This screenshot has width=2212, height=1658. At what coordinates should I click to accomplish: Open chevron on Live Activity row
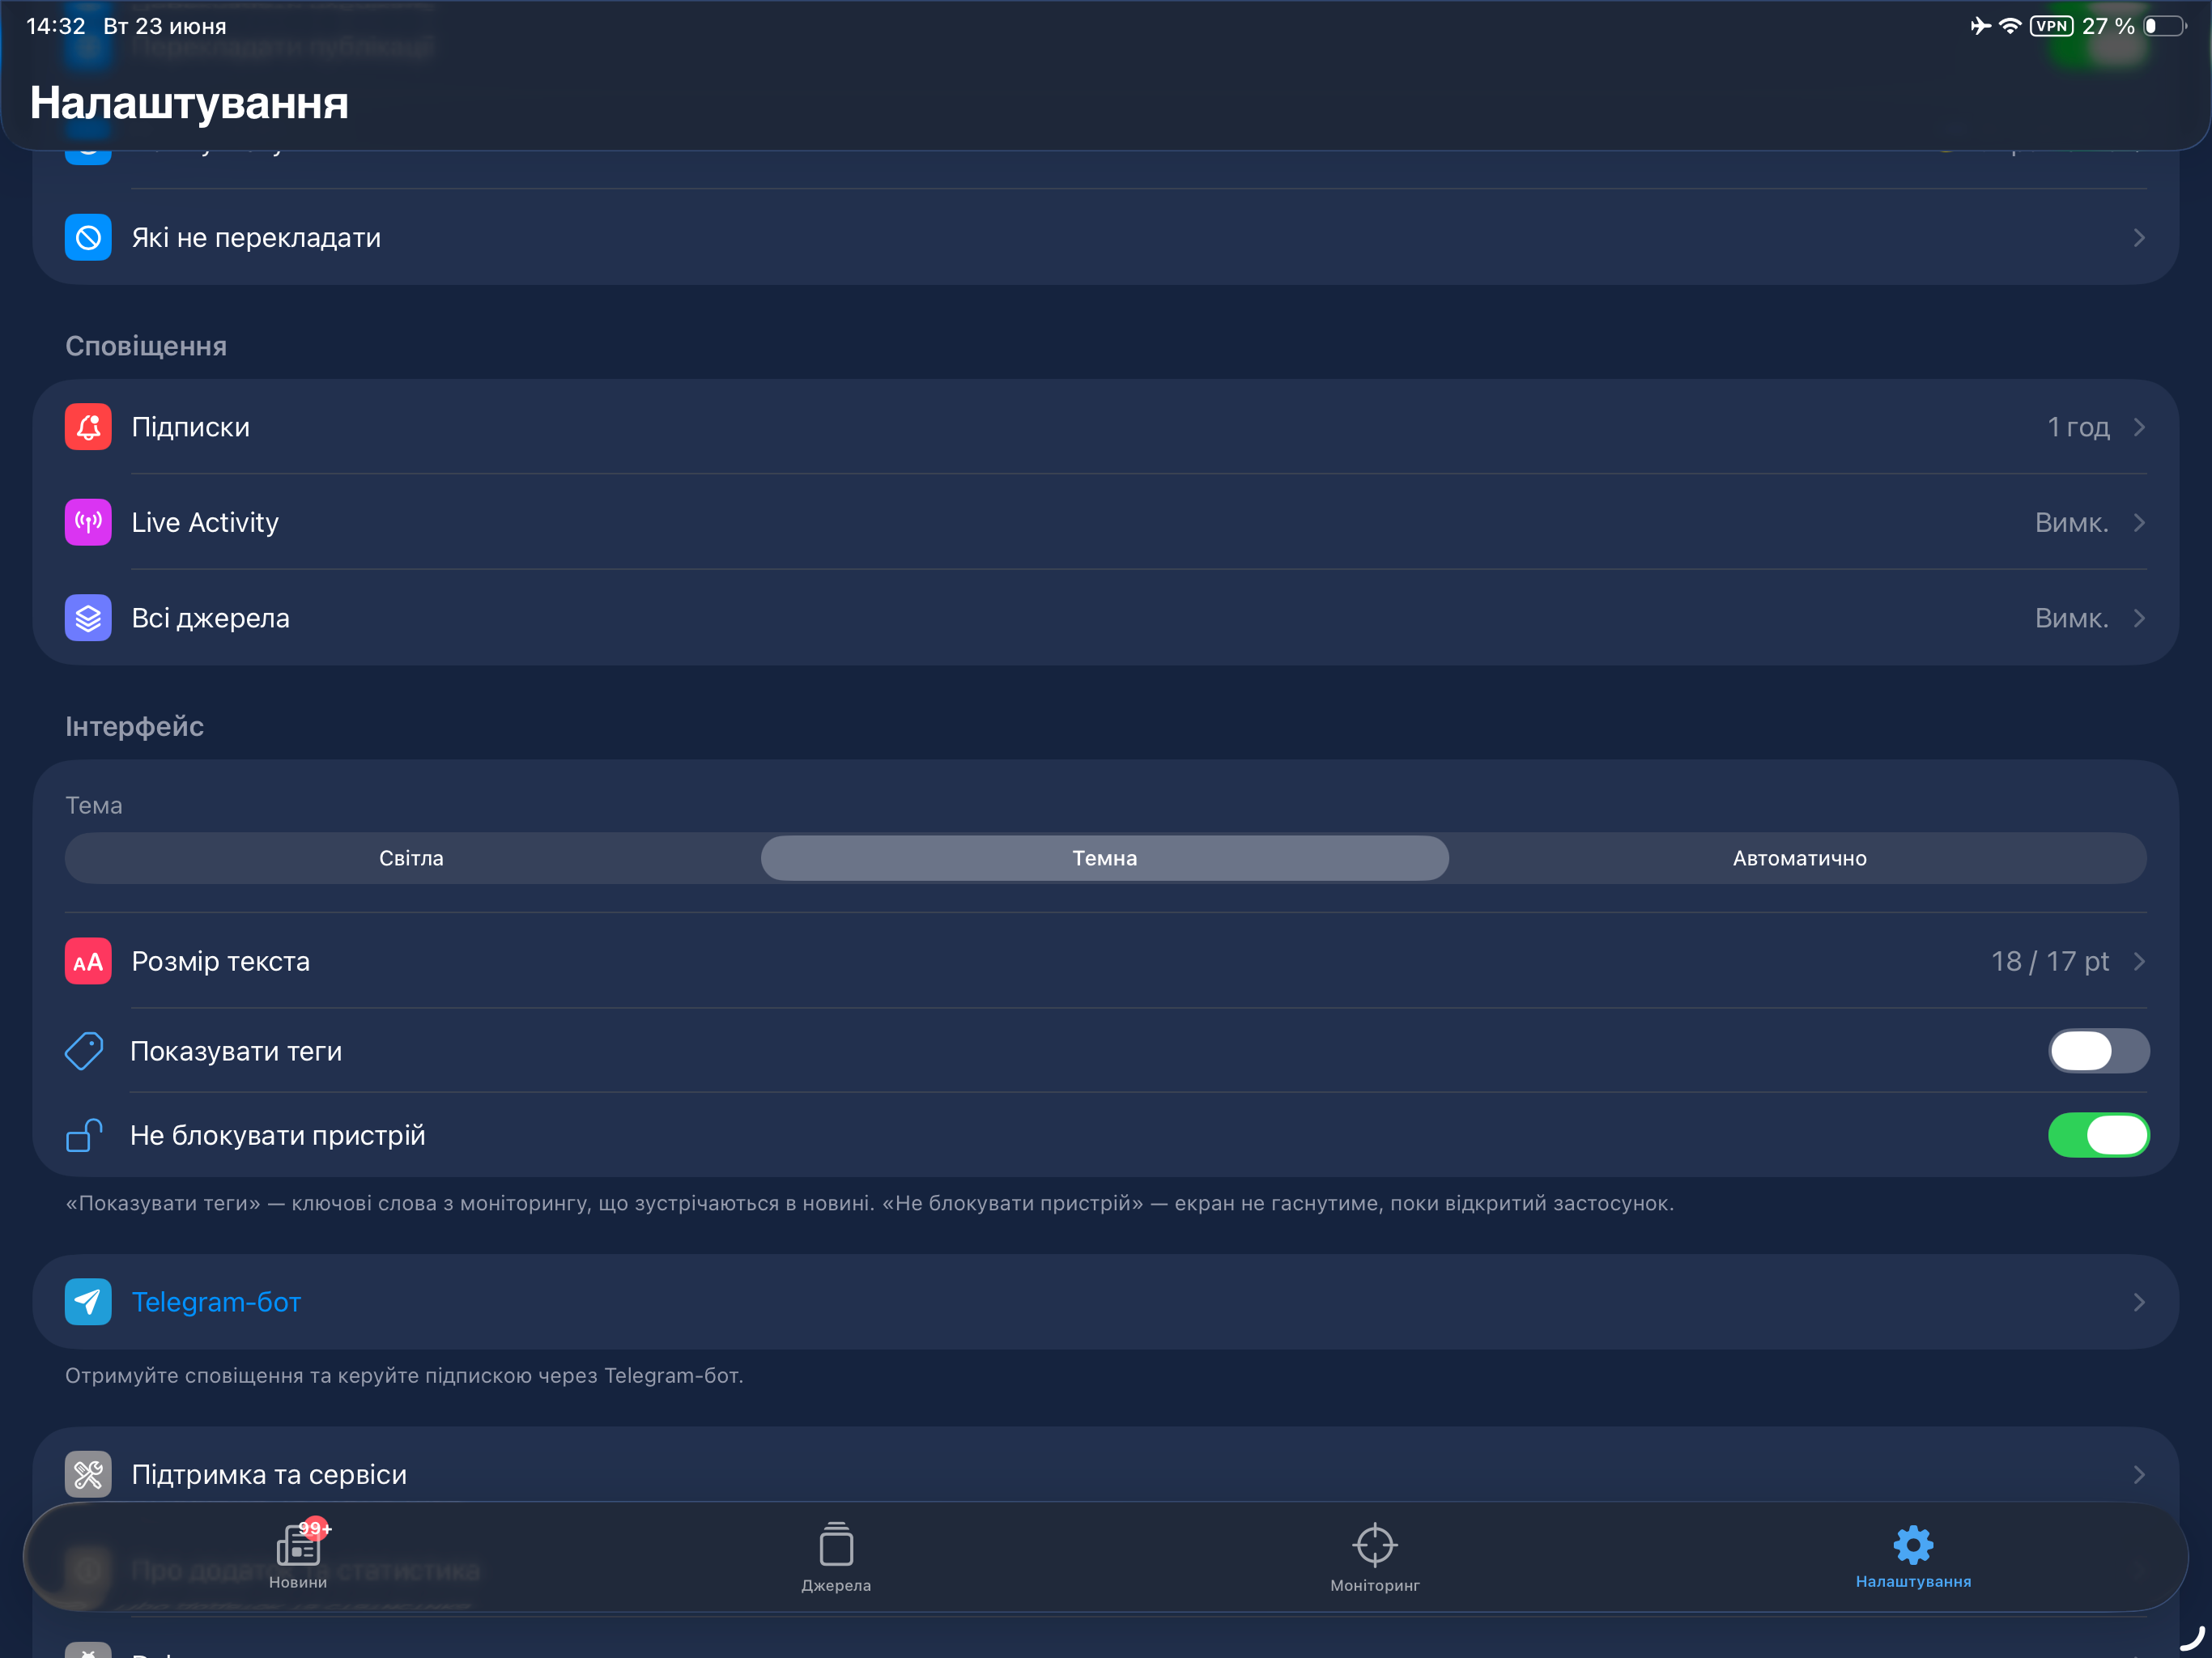click(2139, 522)
